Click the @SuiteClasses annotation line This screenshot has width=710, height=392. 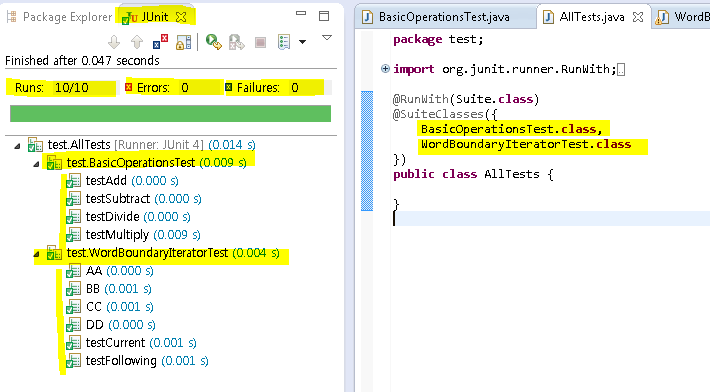pos(445,114)
